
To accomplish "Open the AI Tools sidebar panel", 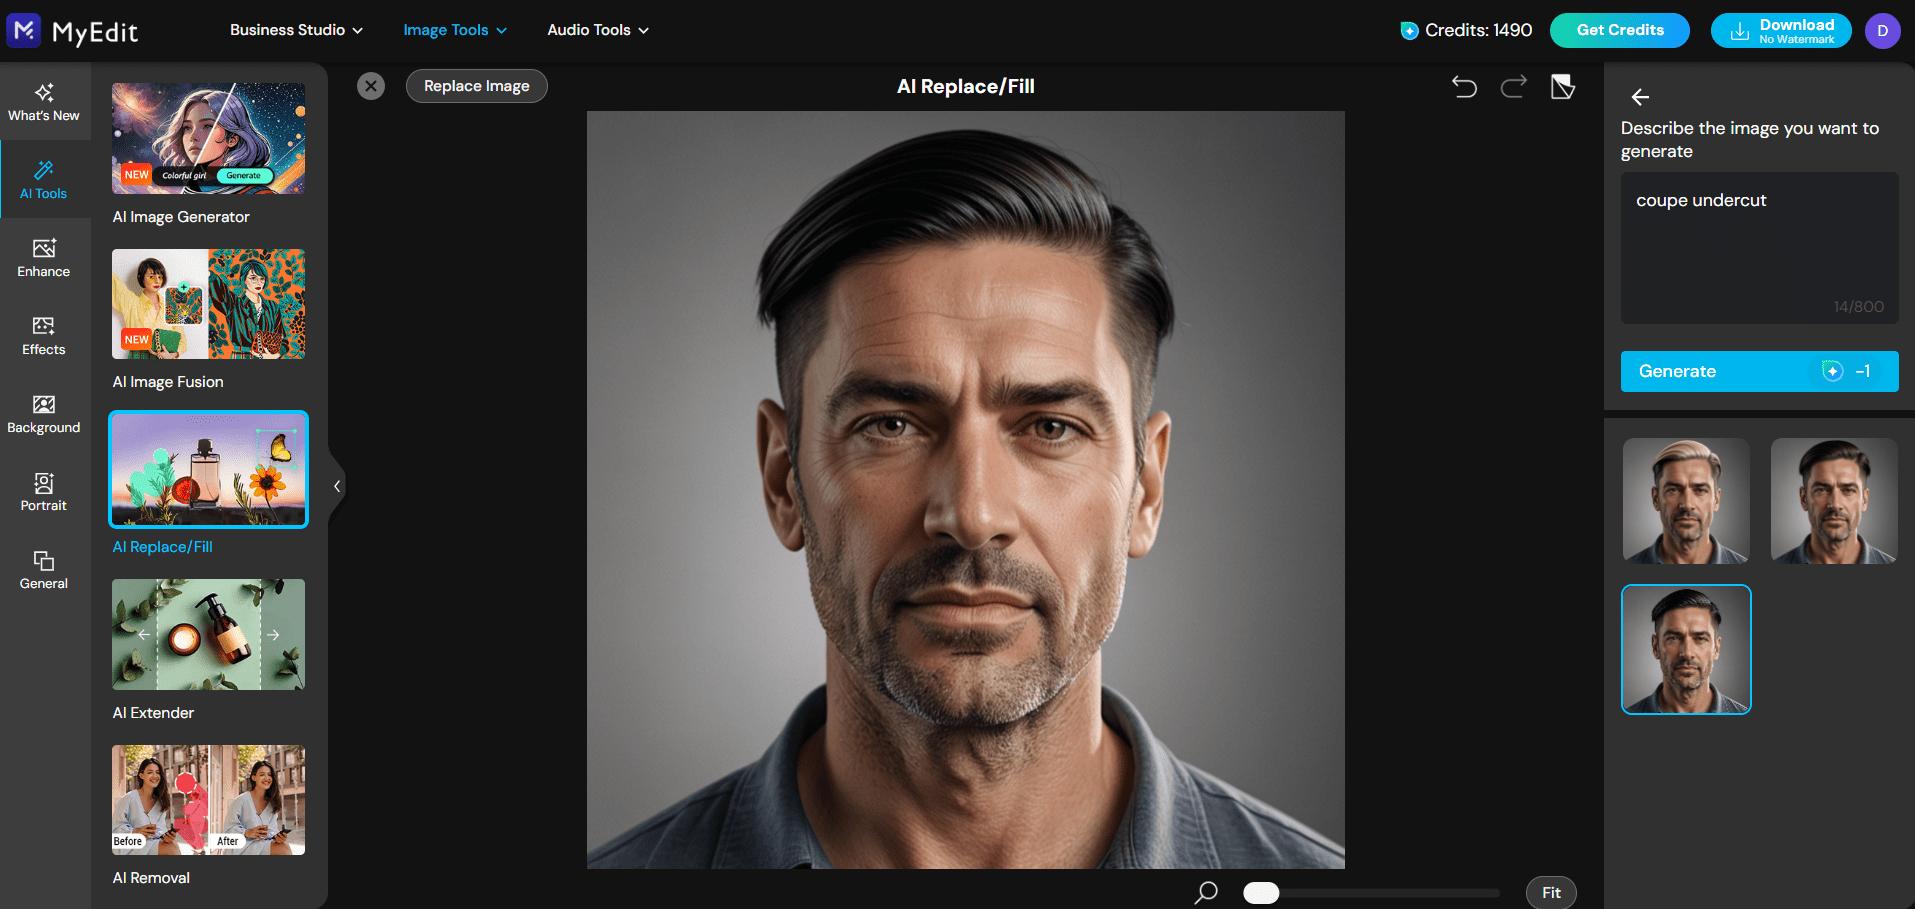I will point(43,180).
